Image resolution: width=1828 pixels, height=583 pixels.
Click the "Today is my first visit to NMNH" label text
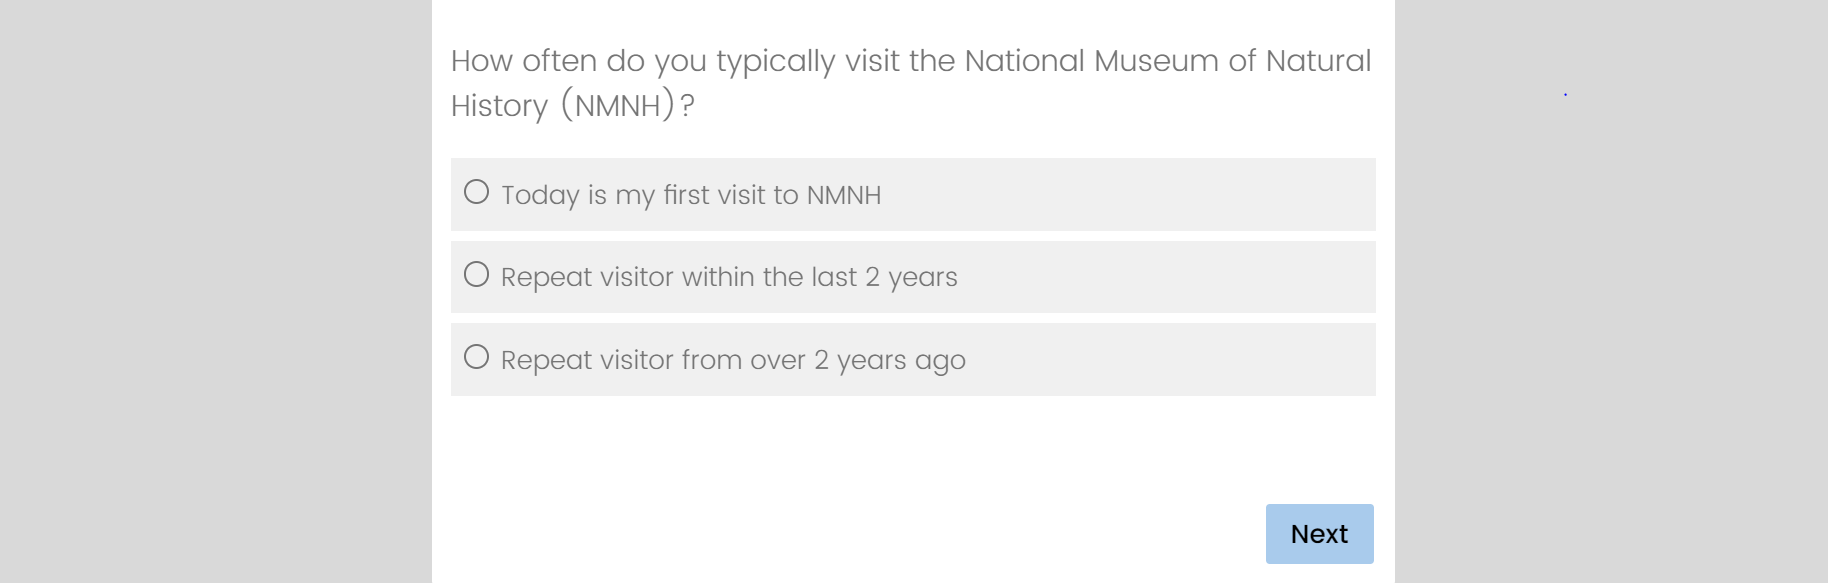click(x=690, y=195)
